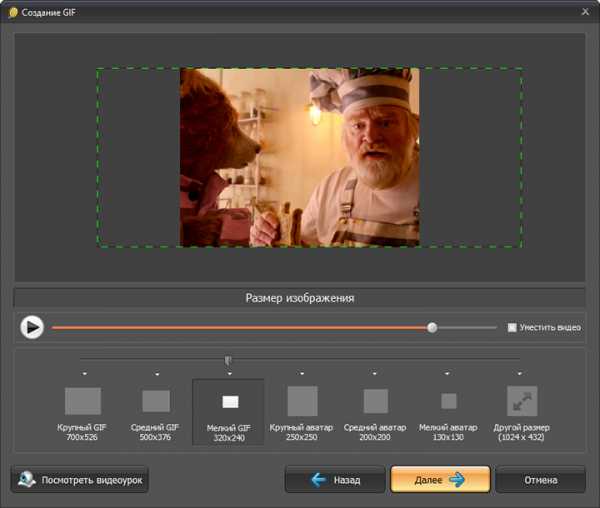
Task: Click the video preview frame
Action: [x=300, y=157]
